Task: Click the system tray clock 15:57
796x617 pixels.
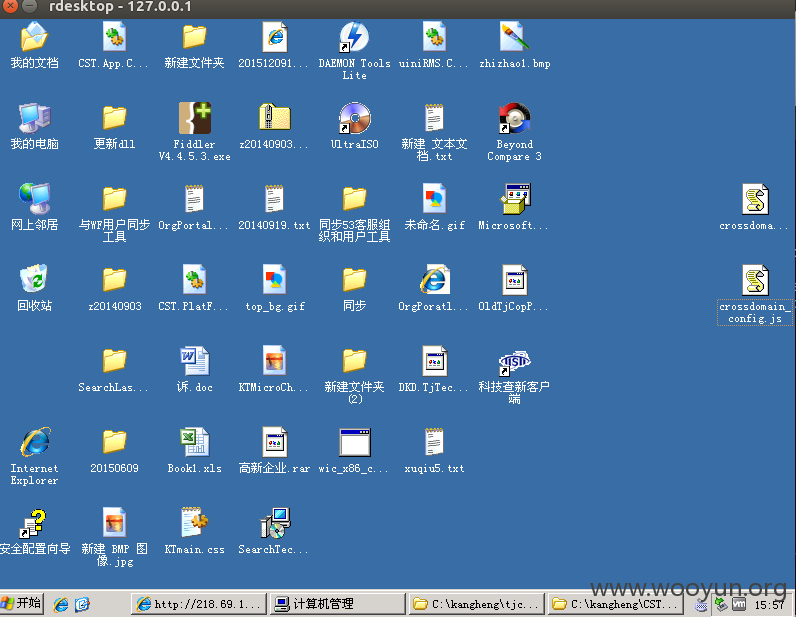Action: pyautogui.click(x=770, y=604)
